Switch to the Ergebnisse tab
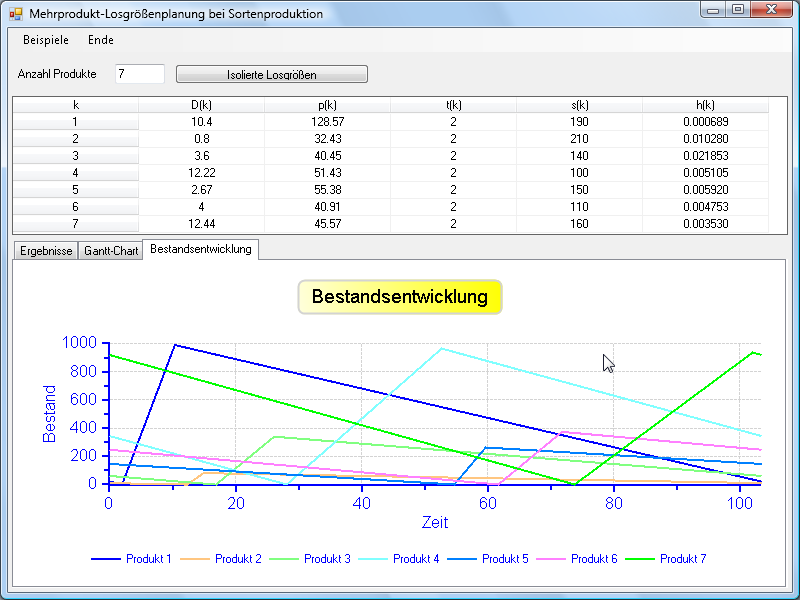 click(x=45, y=251)
